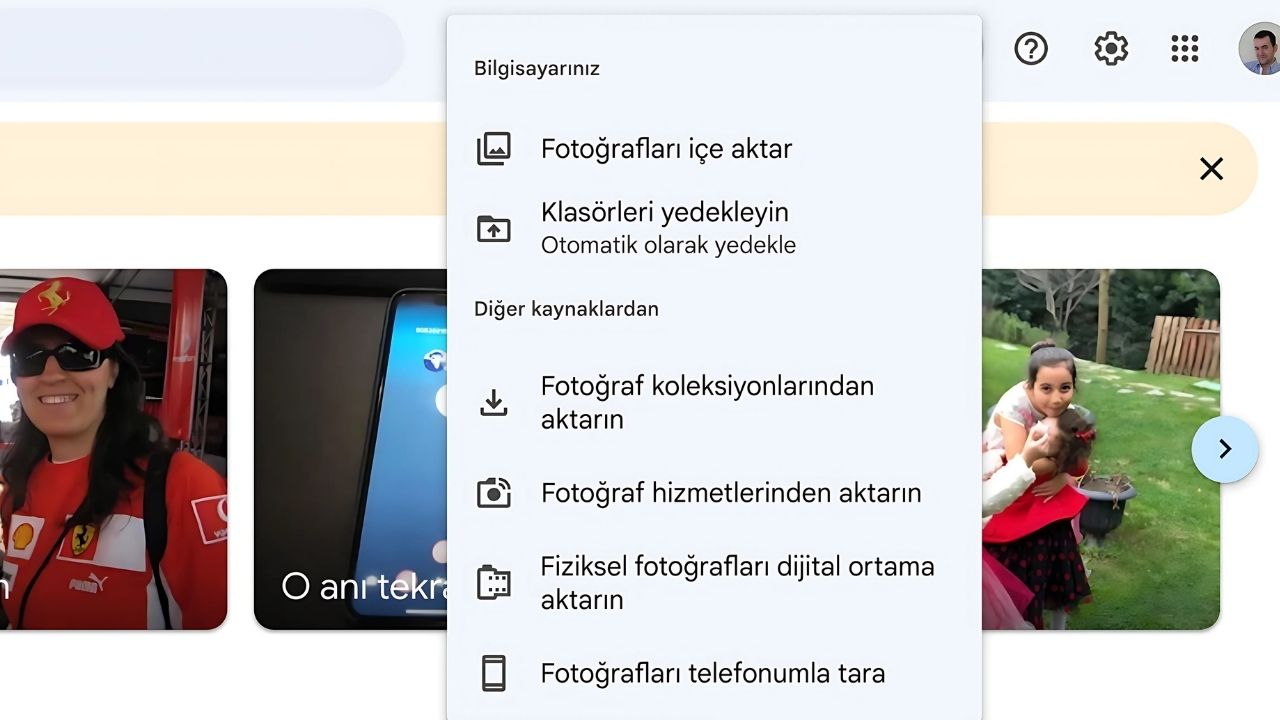Dismiss the yellow banner with X
The image size is (1280, 720).
1211,169
